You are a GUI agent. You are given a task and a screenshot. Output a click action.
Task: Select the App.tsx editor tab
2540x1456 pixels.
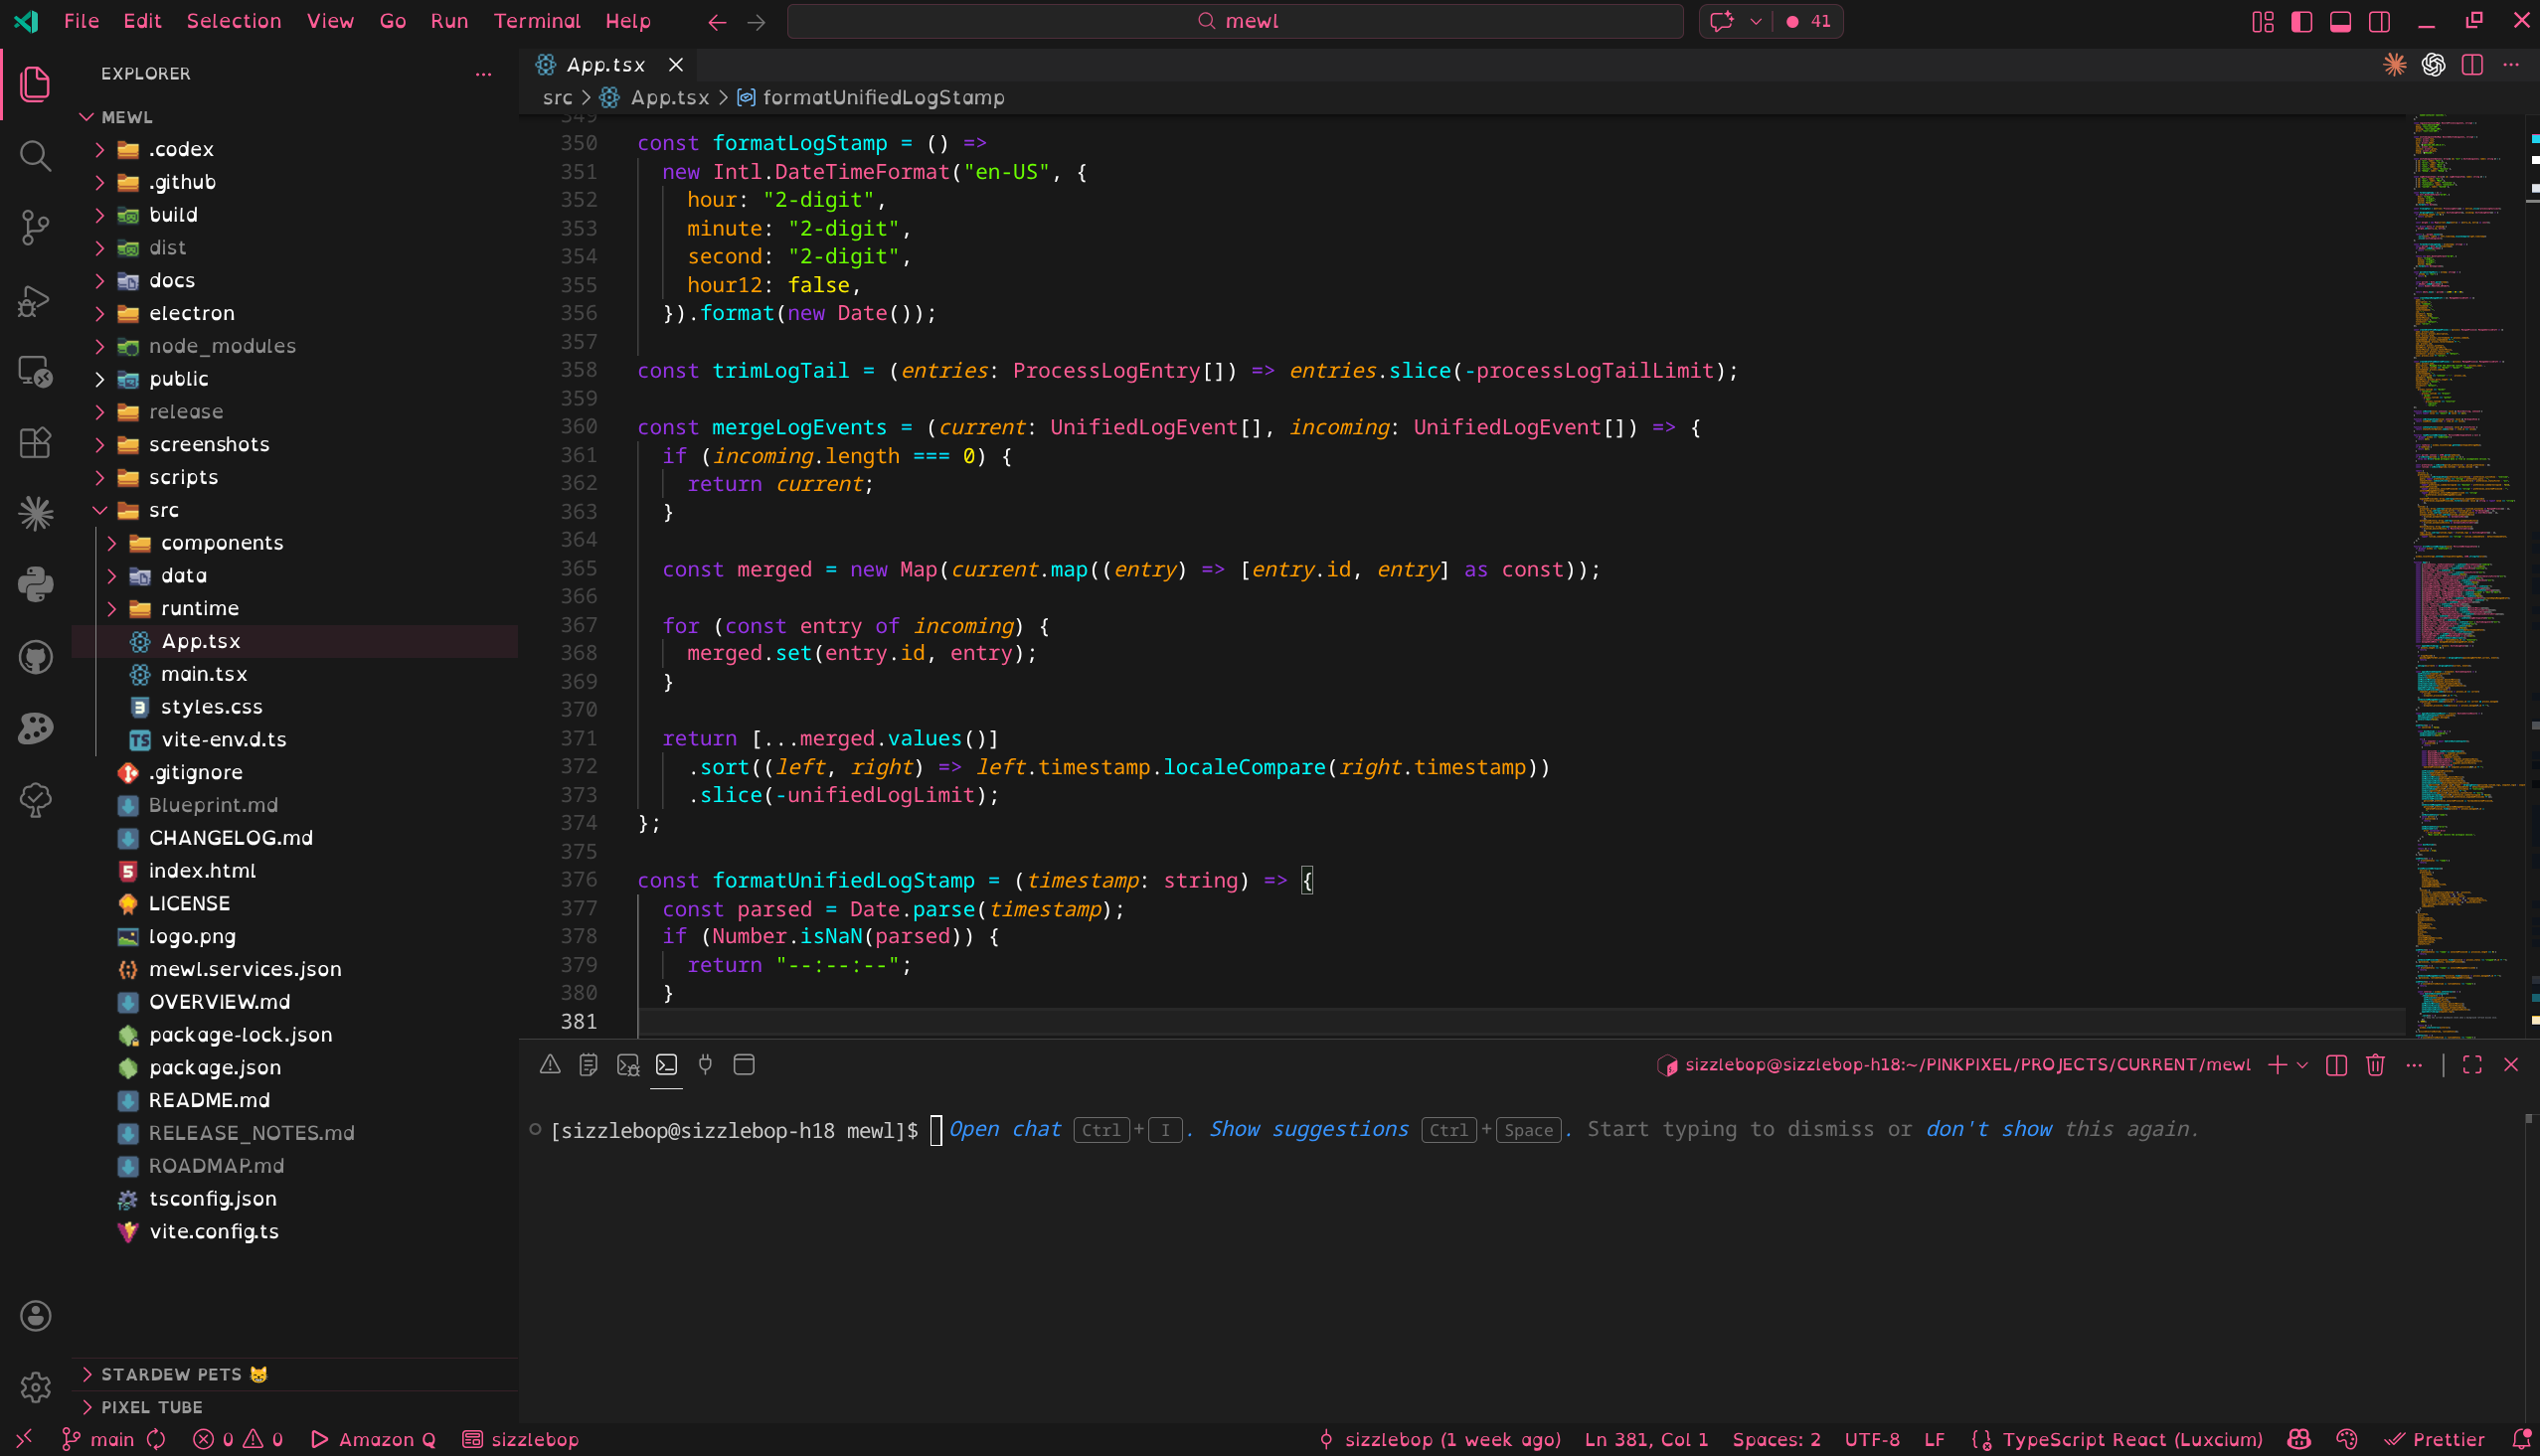(x=604, y=65)
